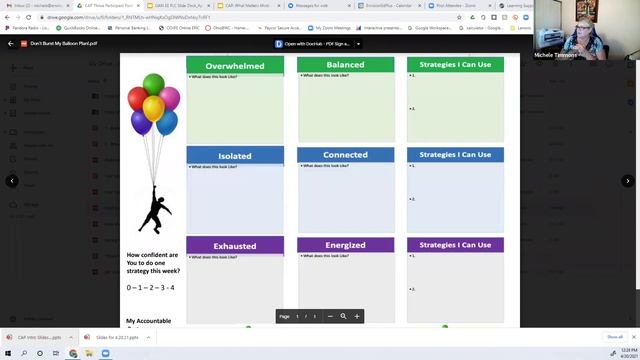Click the Connected heading in the PDF

click(345, 155)
